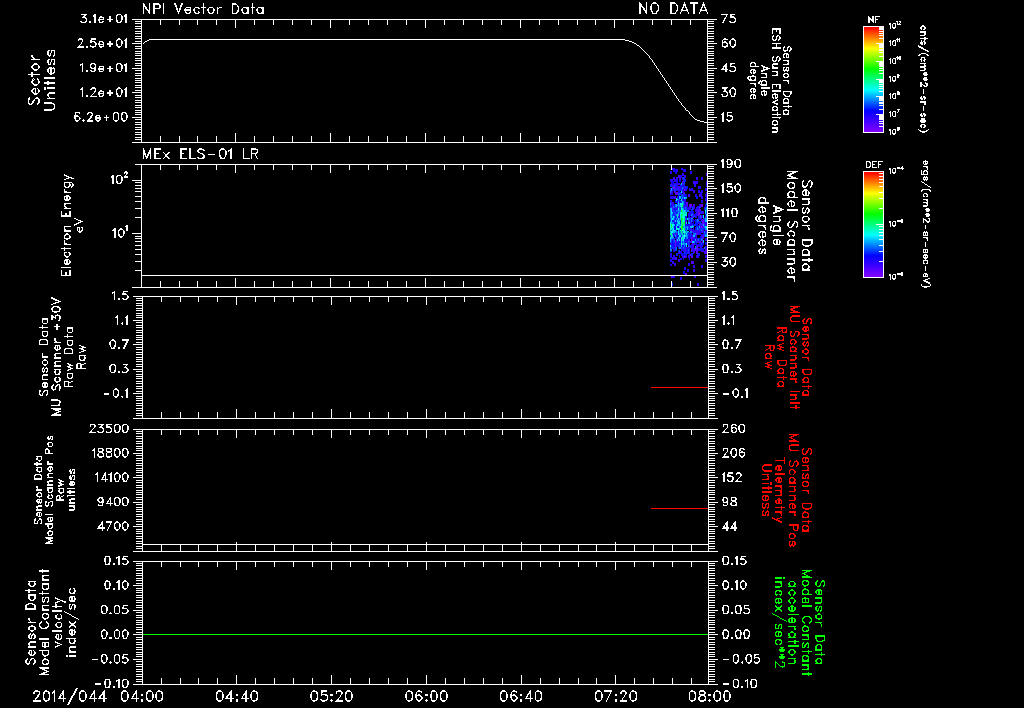The height and width of the screenshot is (708, 1024).
Task: Click the 14100 scanner position tick
Action: (x=108, y=477)
